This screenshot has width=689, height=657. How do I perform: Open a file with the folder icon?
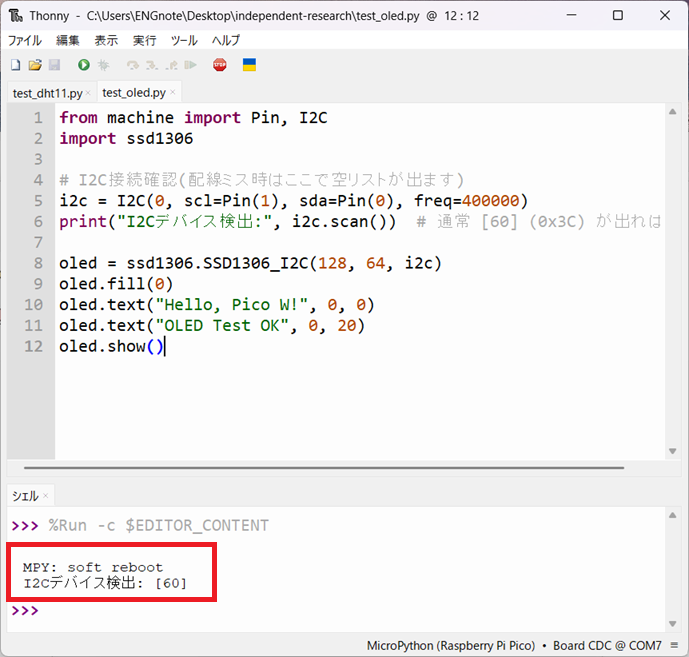click(x=35, y=65)
